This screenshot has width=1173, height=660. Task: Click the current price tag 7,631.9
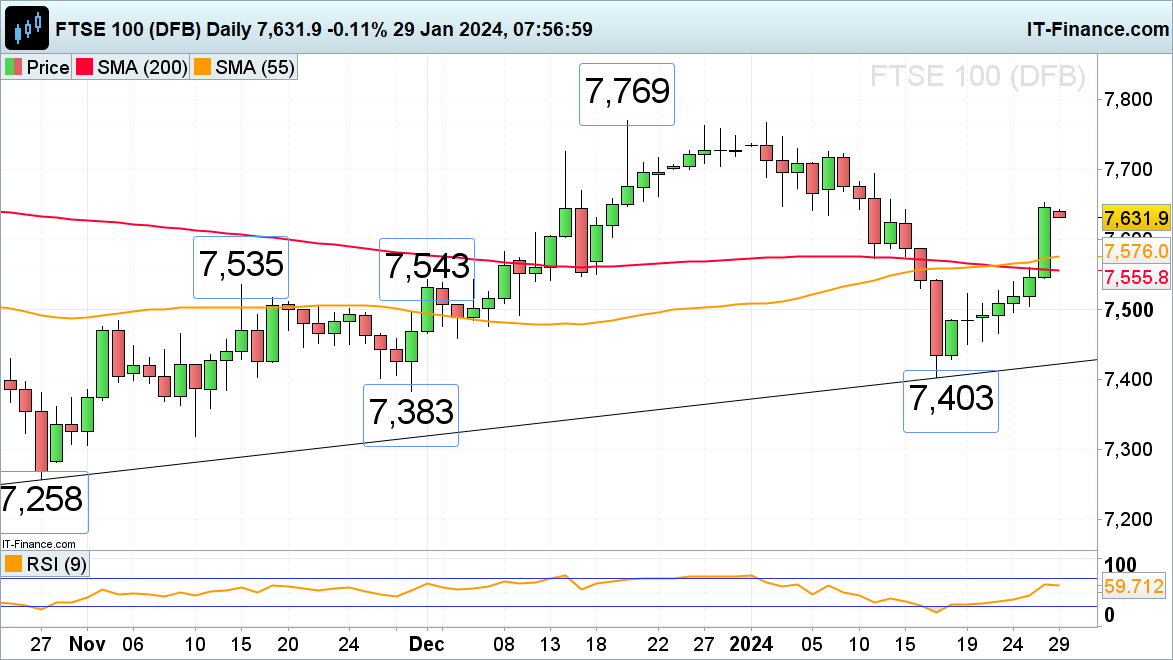click(1136, 218)
